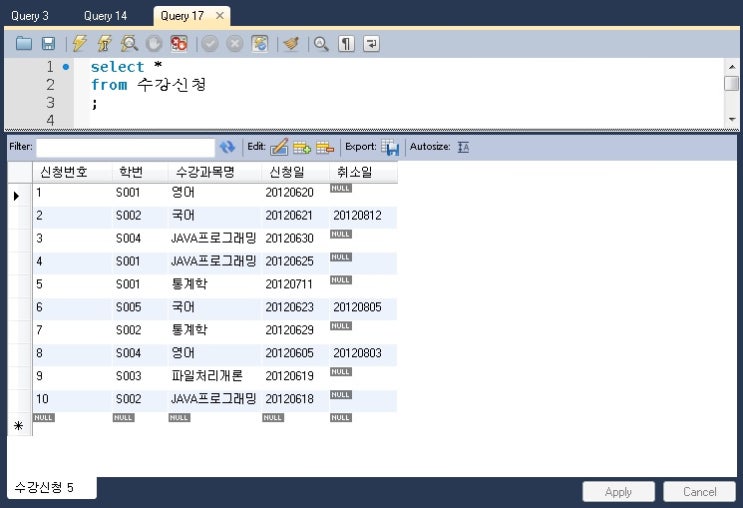Switch to the Query 3 tab
Screen dimensions: 743x508
pos(30,16)
